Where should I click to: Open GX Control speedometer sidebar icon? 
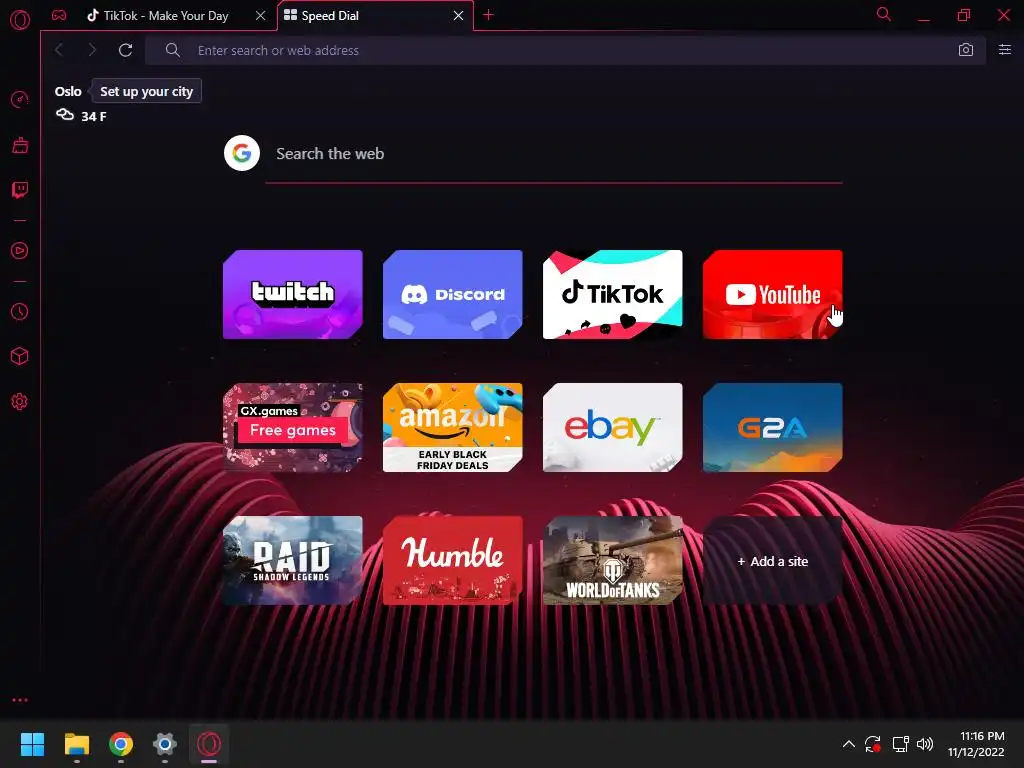[x=20, y=100]
